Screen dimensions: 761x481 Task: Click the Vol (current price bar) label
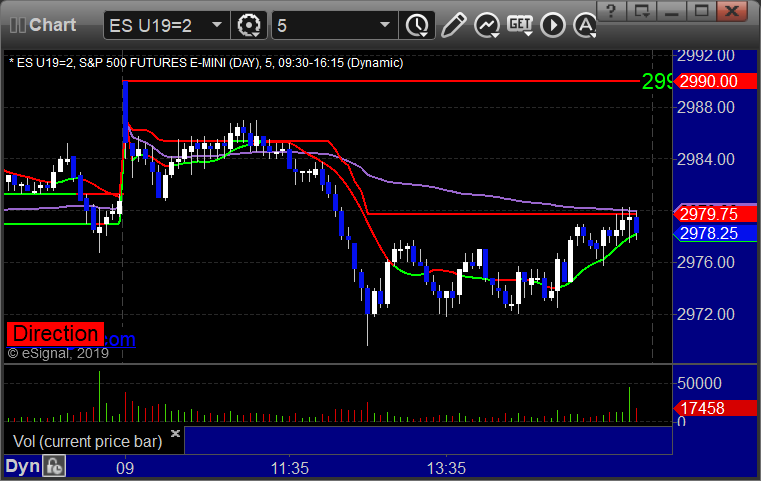tap(87, 441)
